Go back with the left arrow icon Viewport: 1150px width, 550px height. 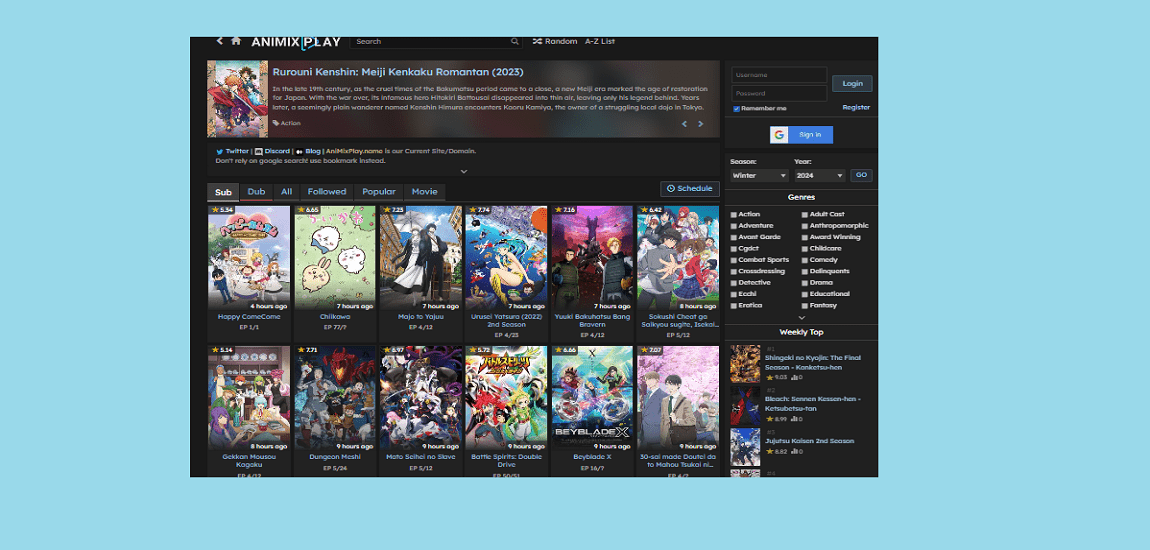pyautogui.click(x=219, y=41)
